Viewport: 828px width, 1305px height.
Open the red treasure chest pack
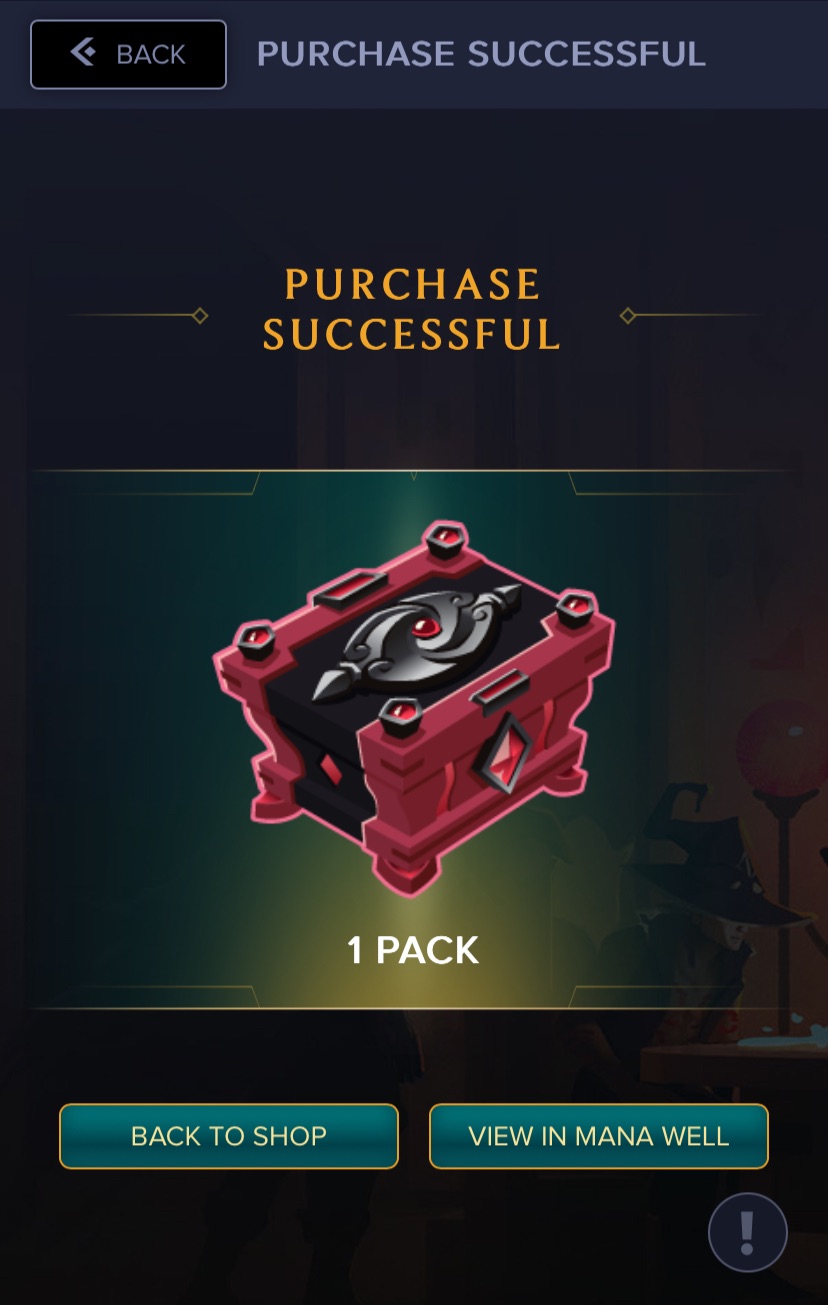click(414, 707)
